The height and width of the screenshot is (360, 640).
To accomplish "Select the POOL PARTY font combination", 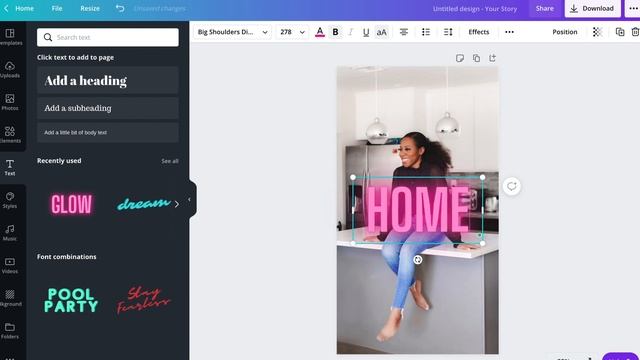I will coord(71,300).
